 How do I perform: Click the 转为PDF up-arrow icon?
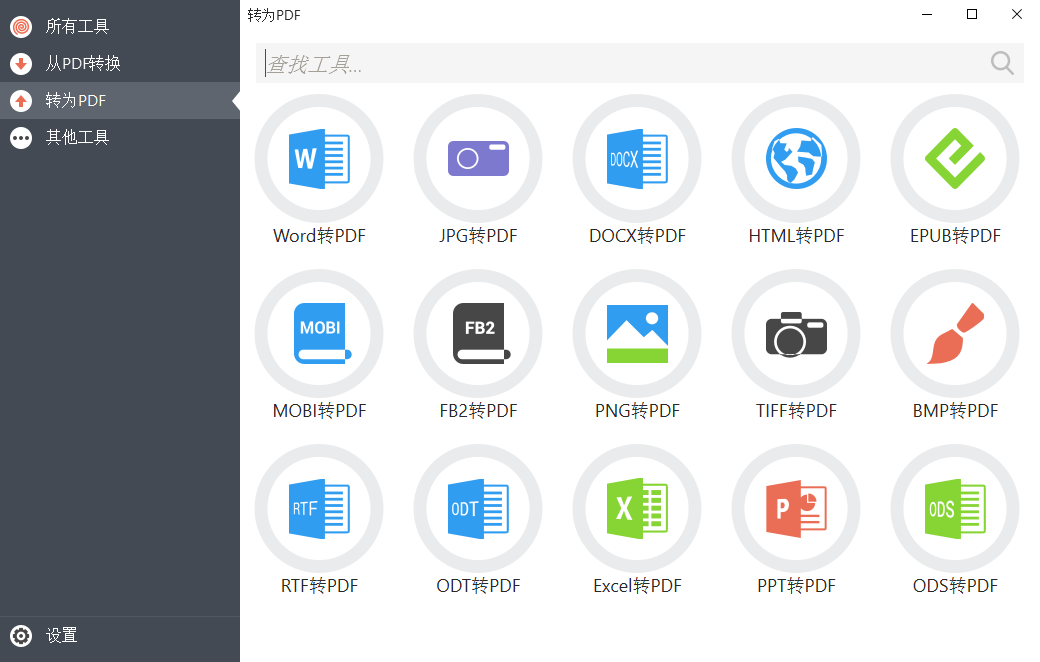point(21,101)
